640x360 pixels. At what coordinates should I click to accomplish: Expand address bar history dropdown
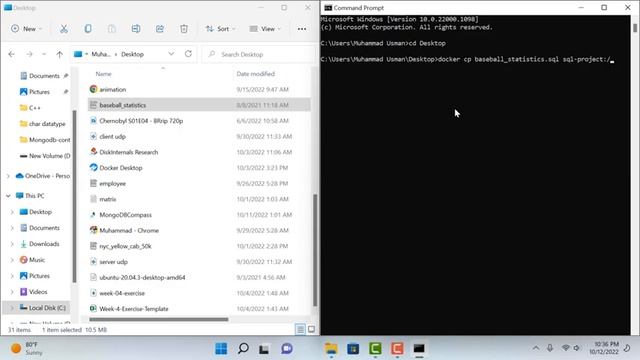171,54
